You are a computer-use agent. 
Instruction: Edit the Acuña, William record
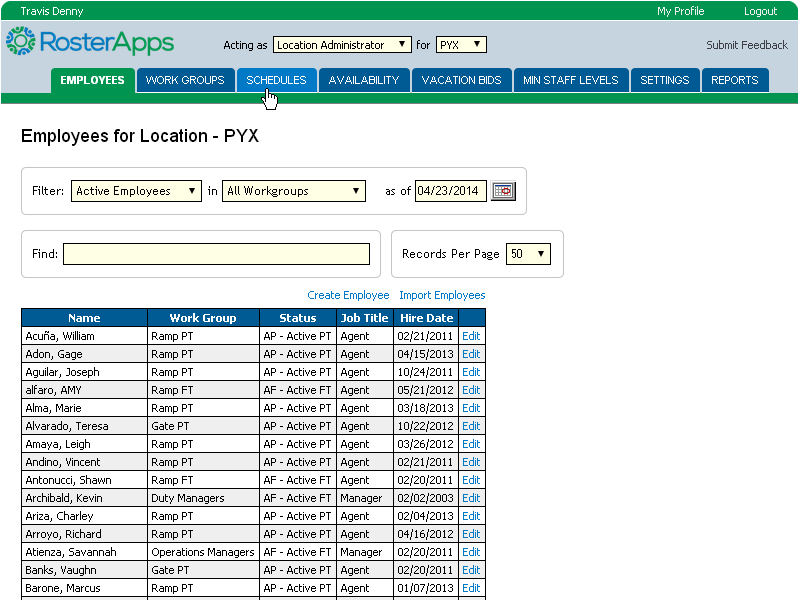(471, 336)
